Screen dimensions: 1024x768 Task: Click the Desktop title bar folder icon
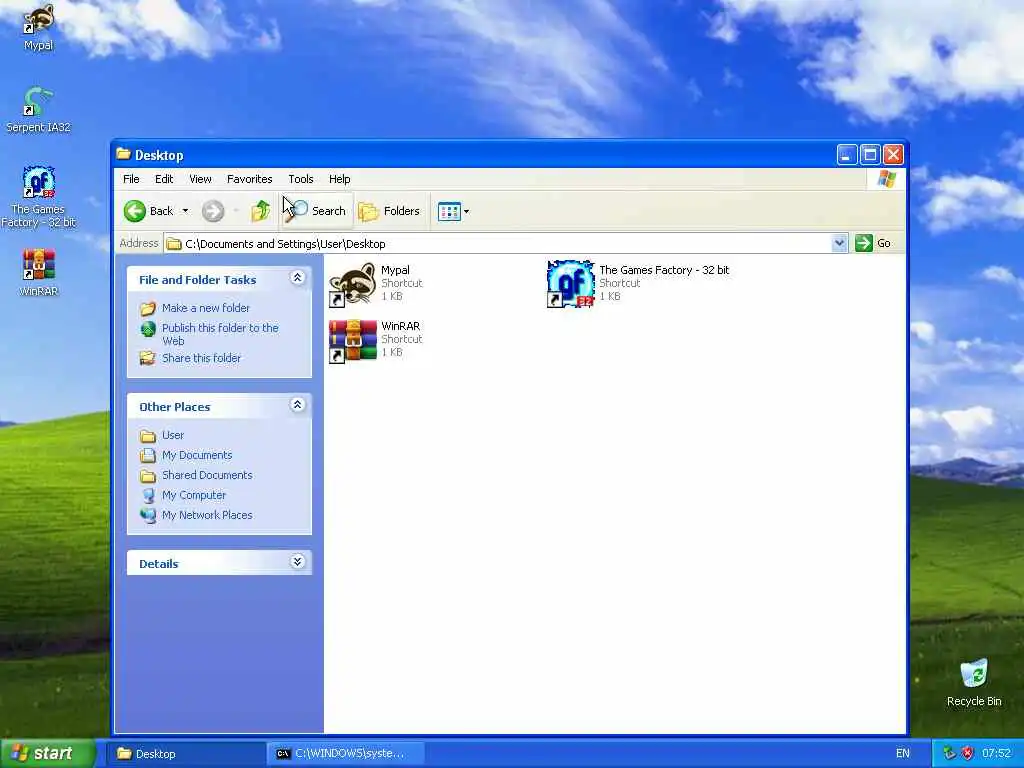coord(123,154)
